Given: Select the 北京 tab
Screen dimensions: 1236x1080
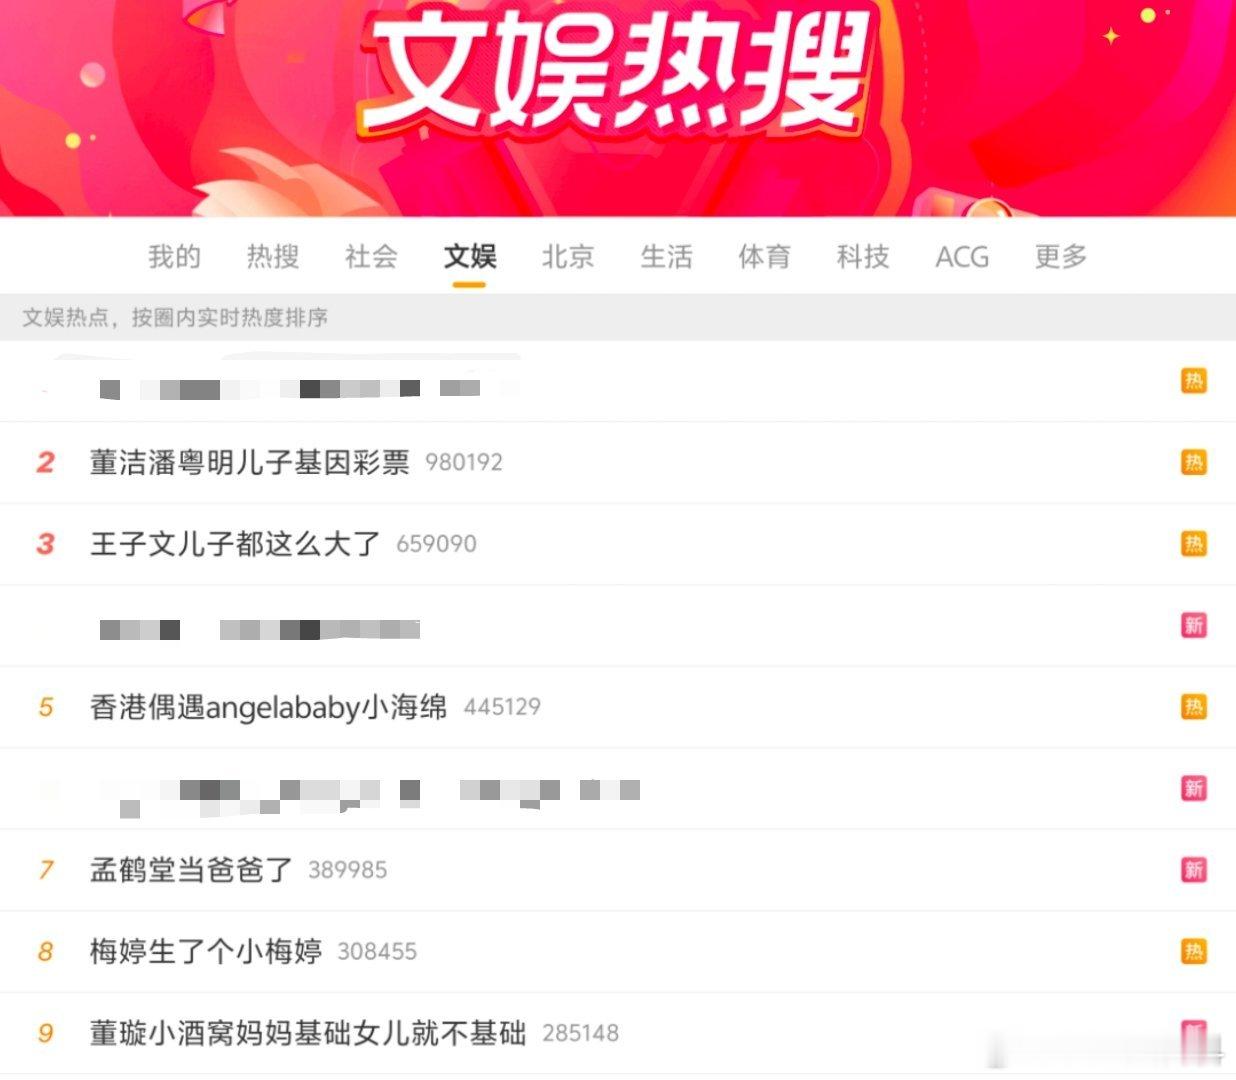Looking at the screenshot, I should (x=568, y=257).
